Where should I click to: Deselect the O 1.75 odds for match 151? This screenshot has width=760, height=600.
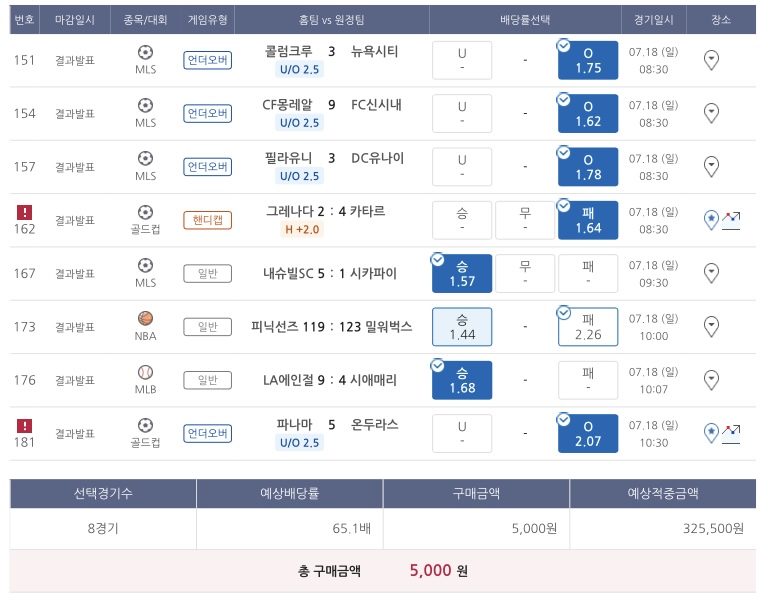(587, 61)
